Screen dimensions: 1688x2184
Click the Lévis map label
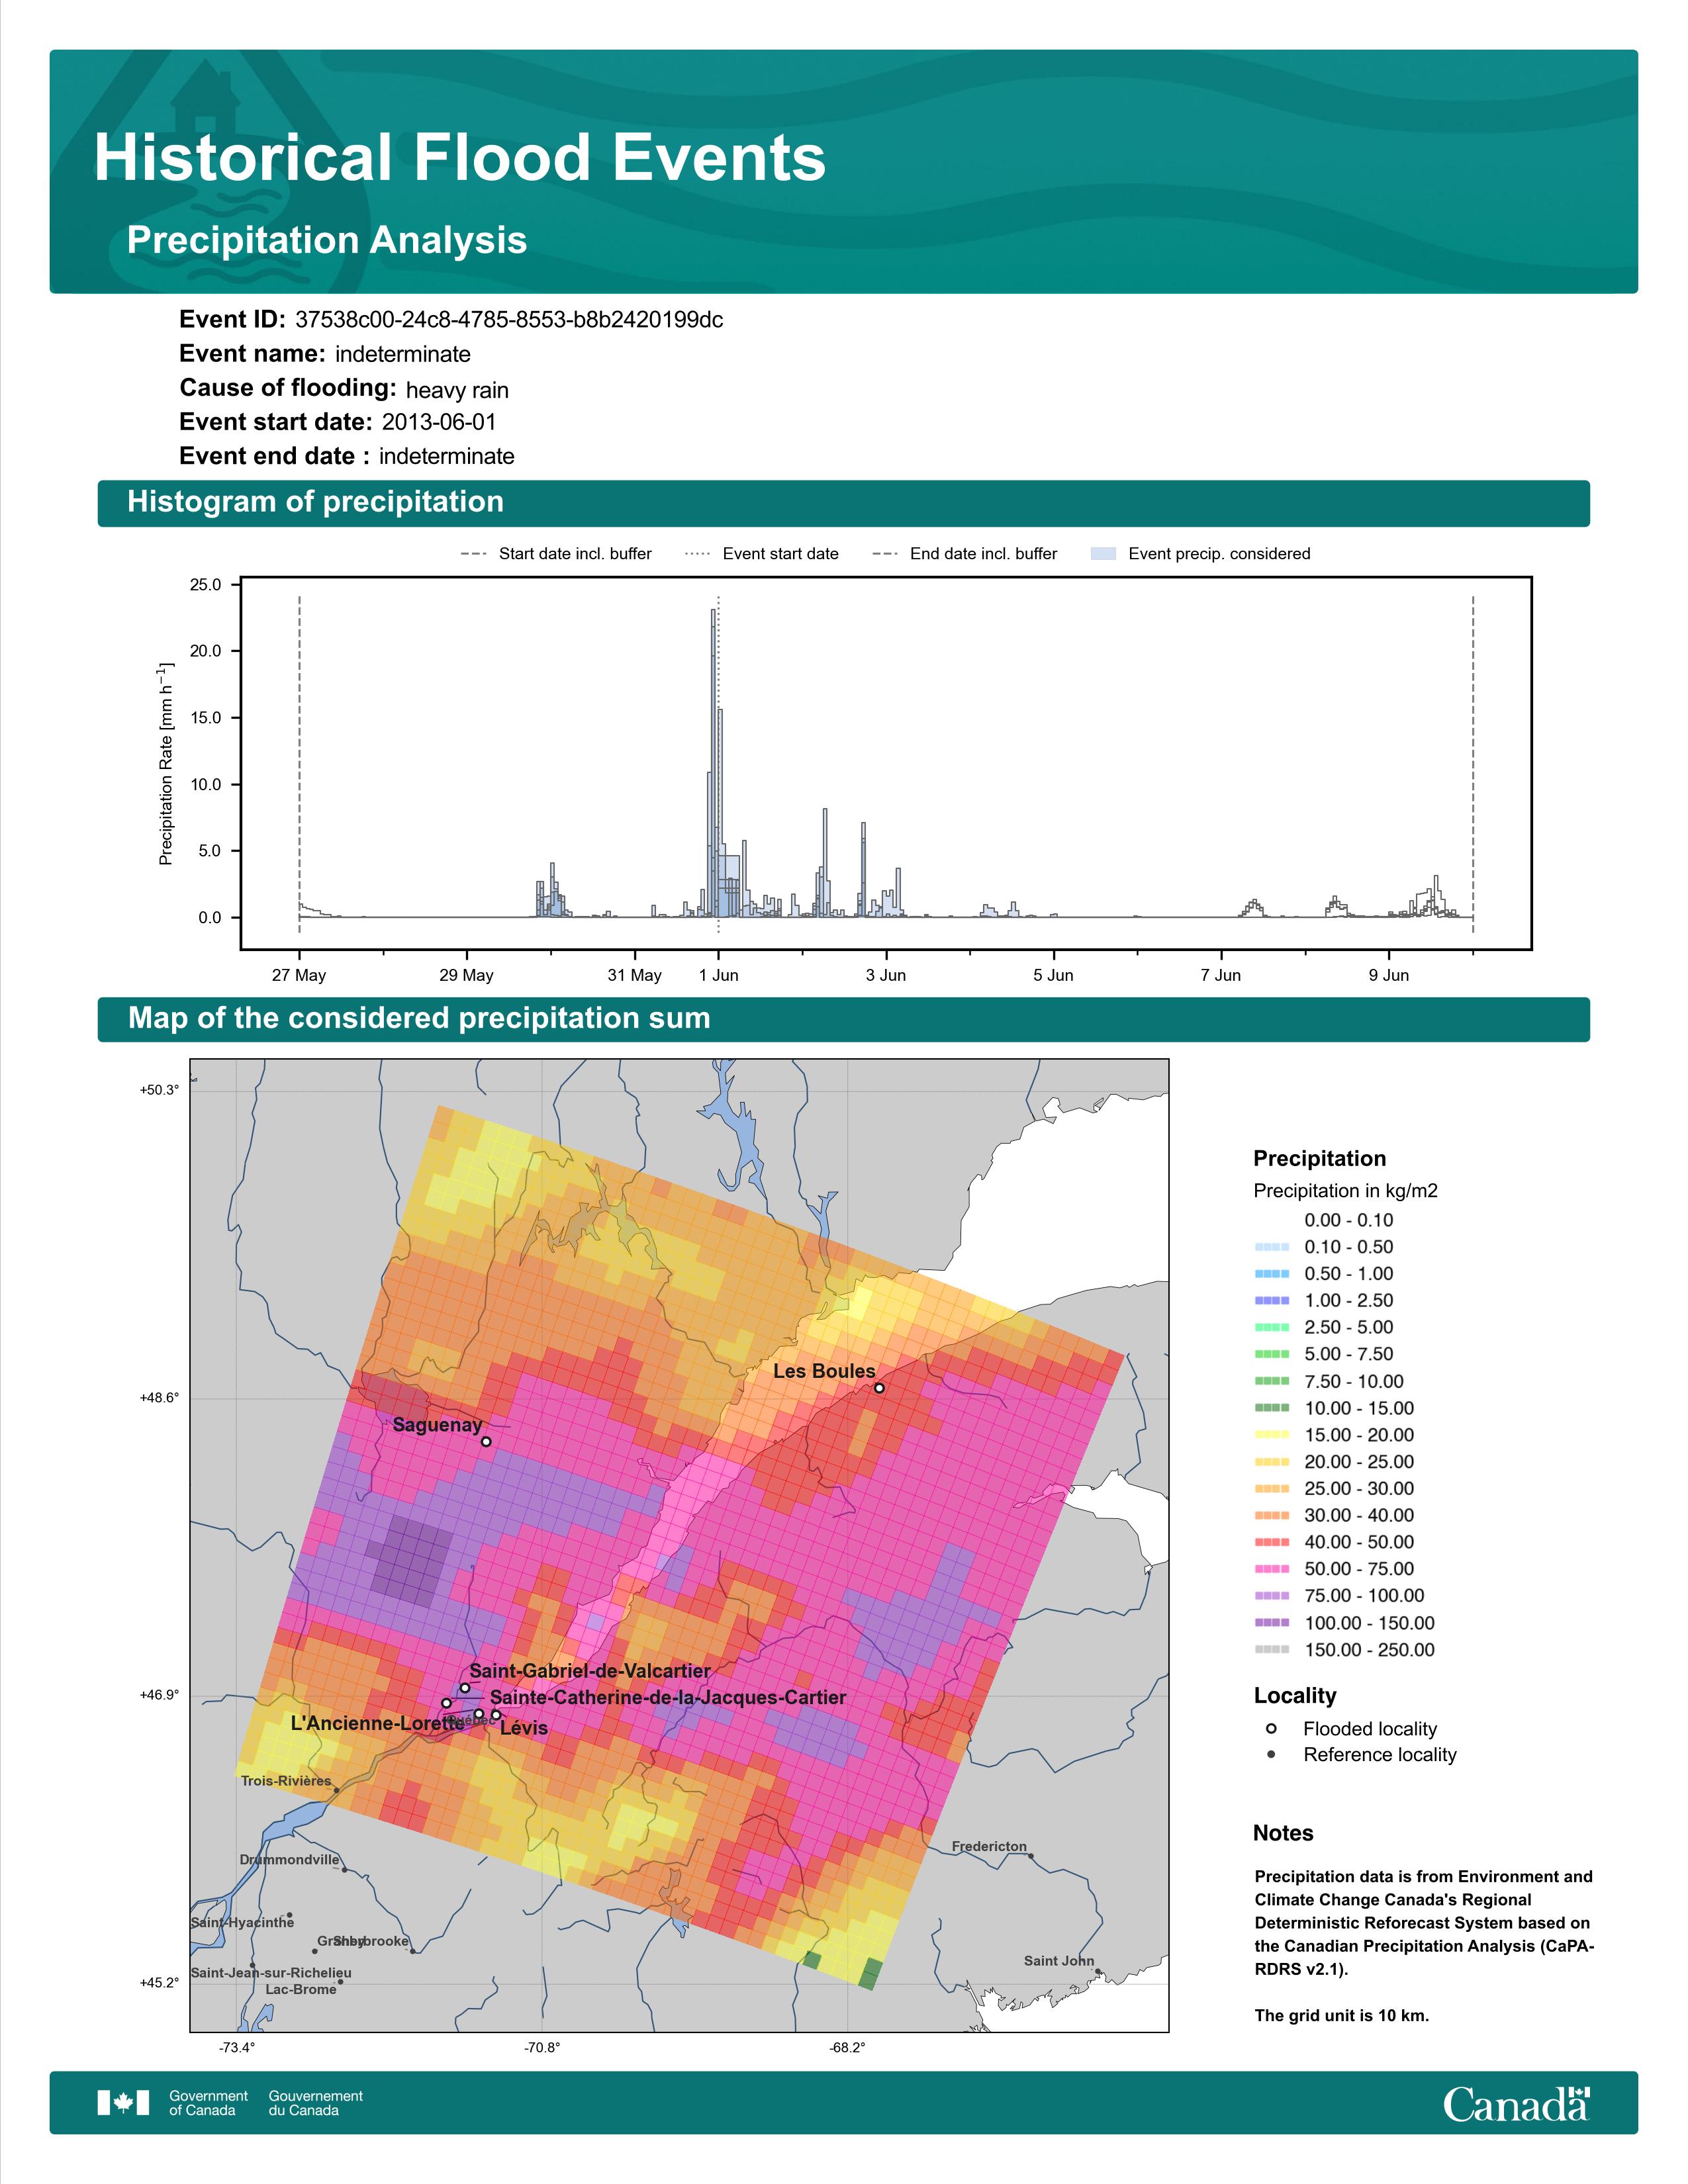(524, 1728)
